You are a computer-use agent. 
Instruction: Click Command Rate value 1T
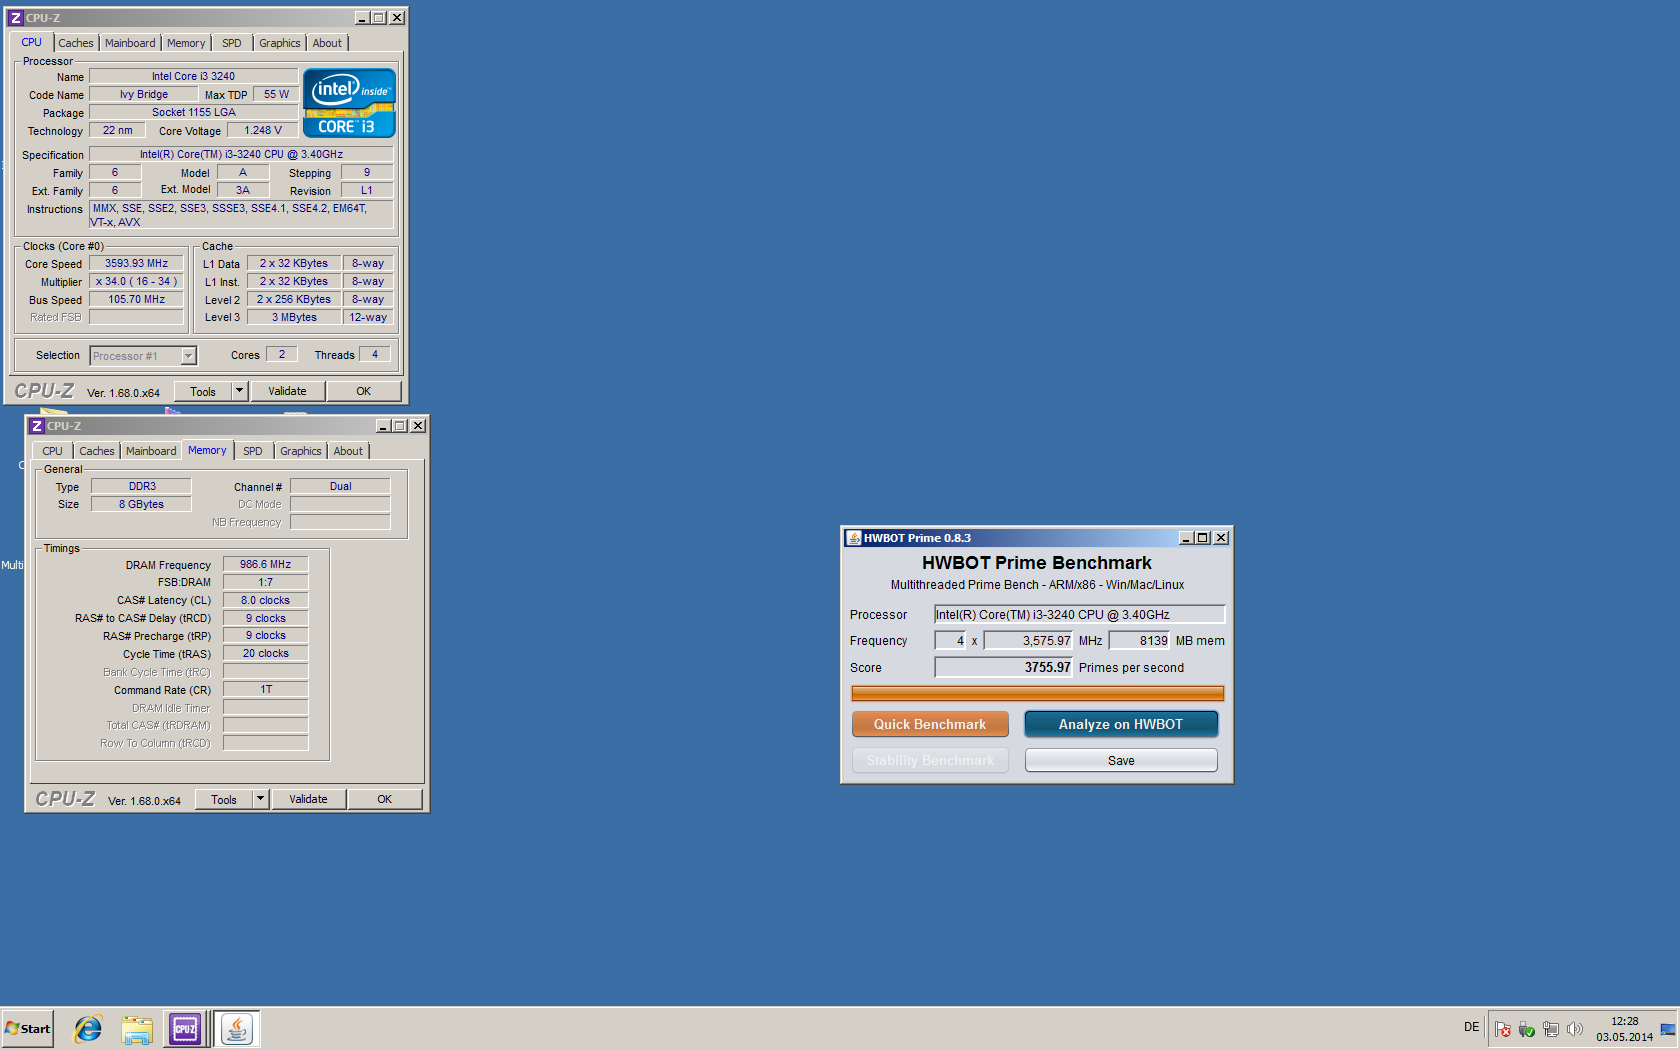[x=266, y=690]
